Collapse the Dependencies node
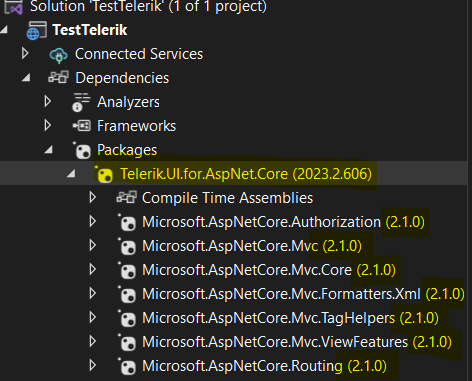 [x=26, y=78]
